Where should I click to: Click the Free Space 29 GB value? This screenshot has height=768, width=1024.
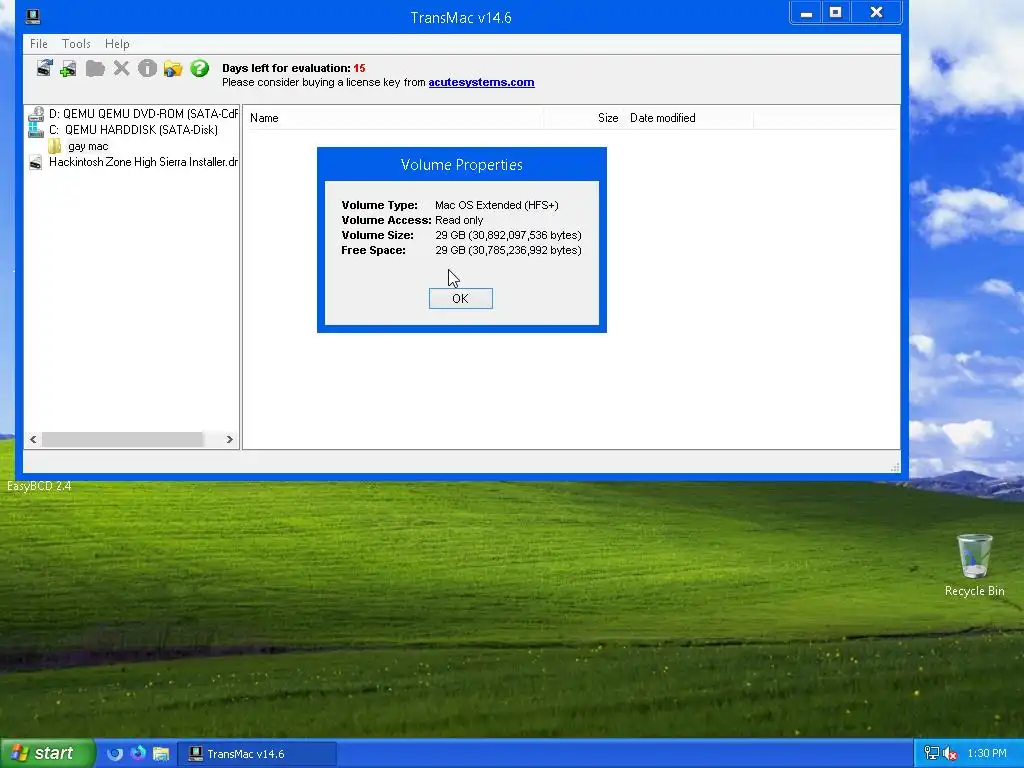tap(508, 250)
